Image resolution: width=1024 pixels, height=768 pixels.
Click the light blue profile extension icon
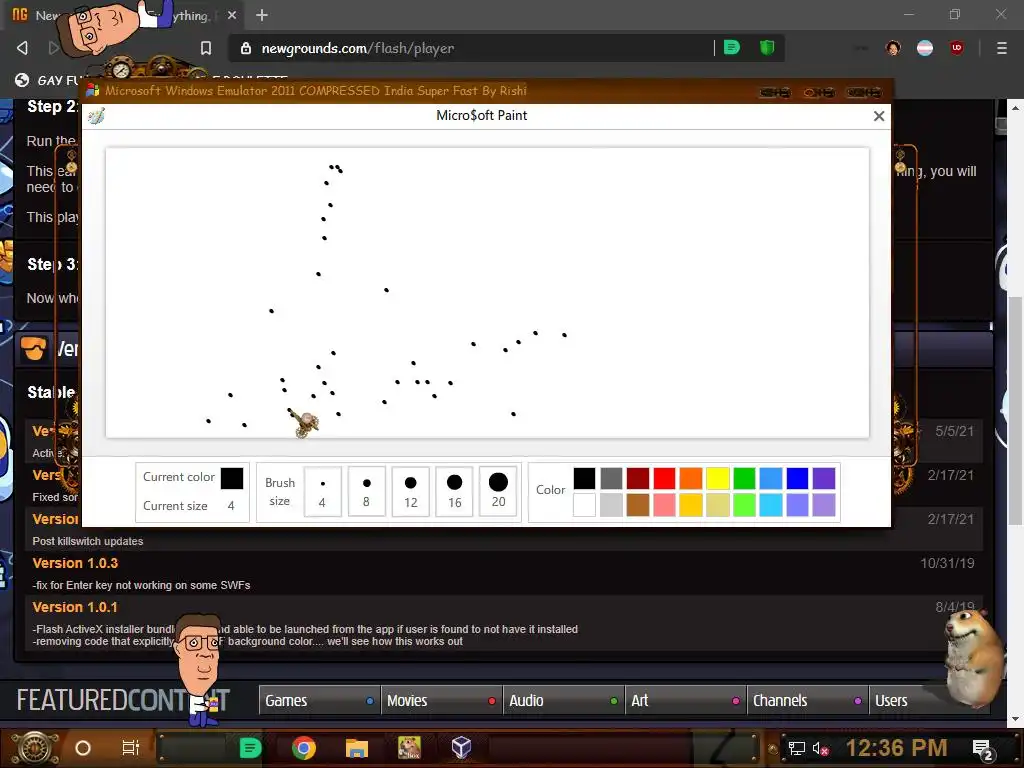tap(925, 48)
